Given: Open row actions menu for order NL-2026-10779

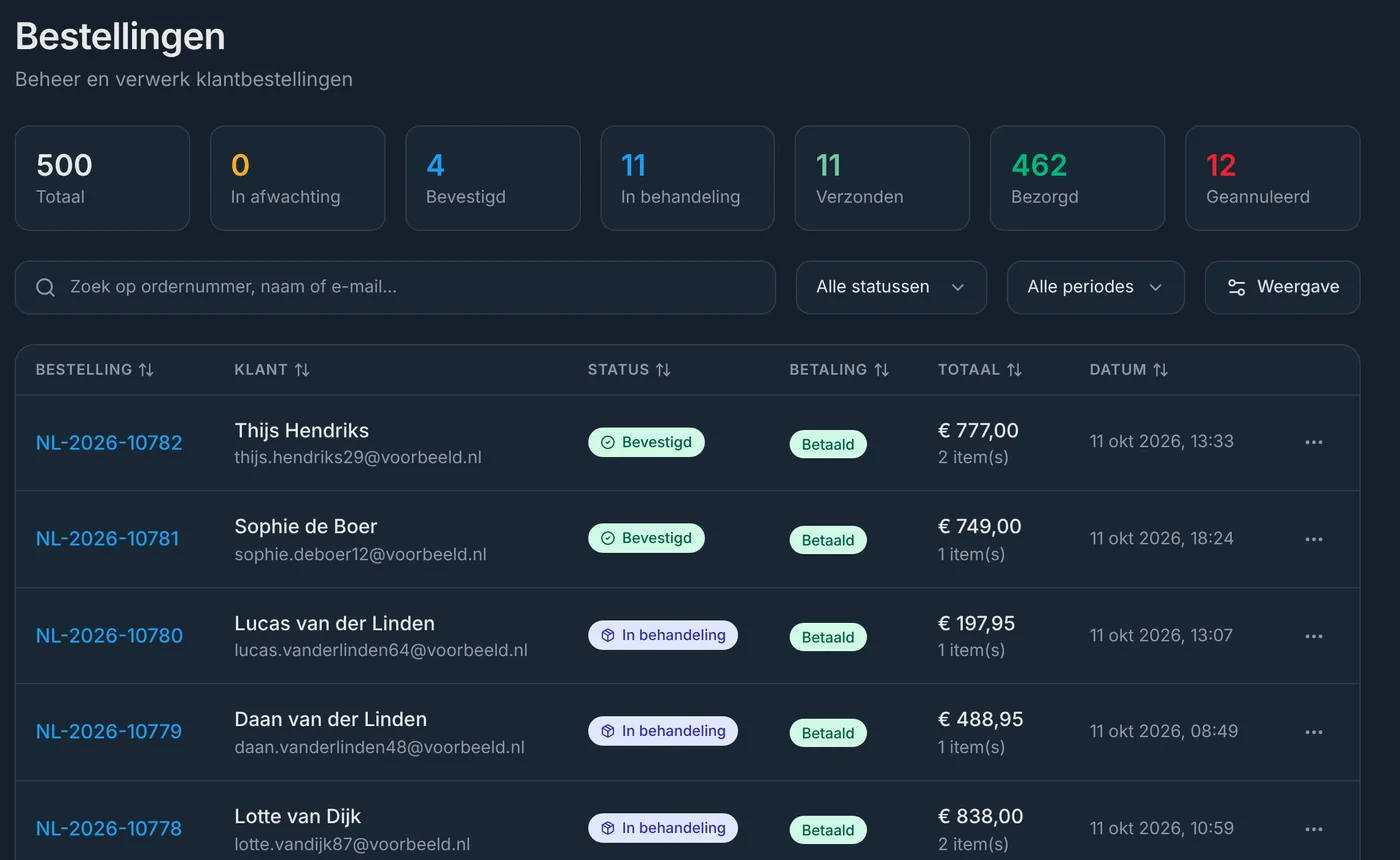Looking at the screenshot, I should [x=1314, y=732].
